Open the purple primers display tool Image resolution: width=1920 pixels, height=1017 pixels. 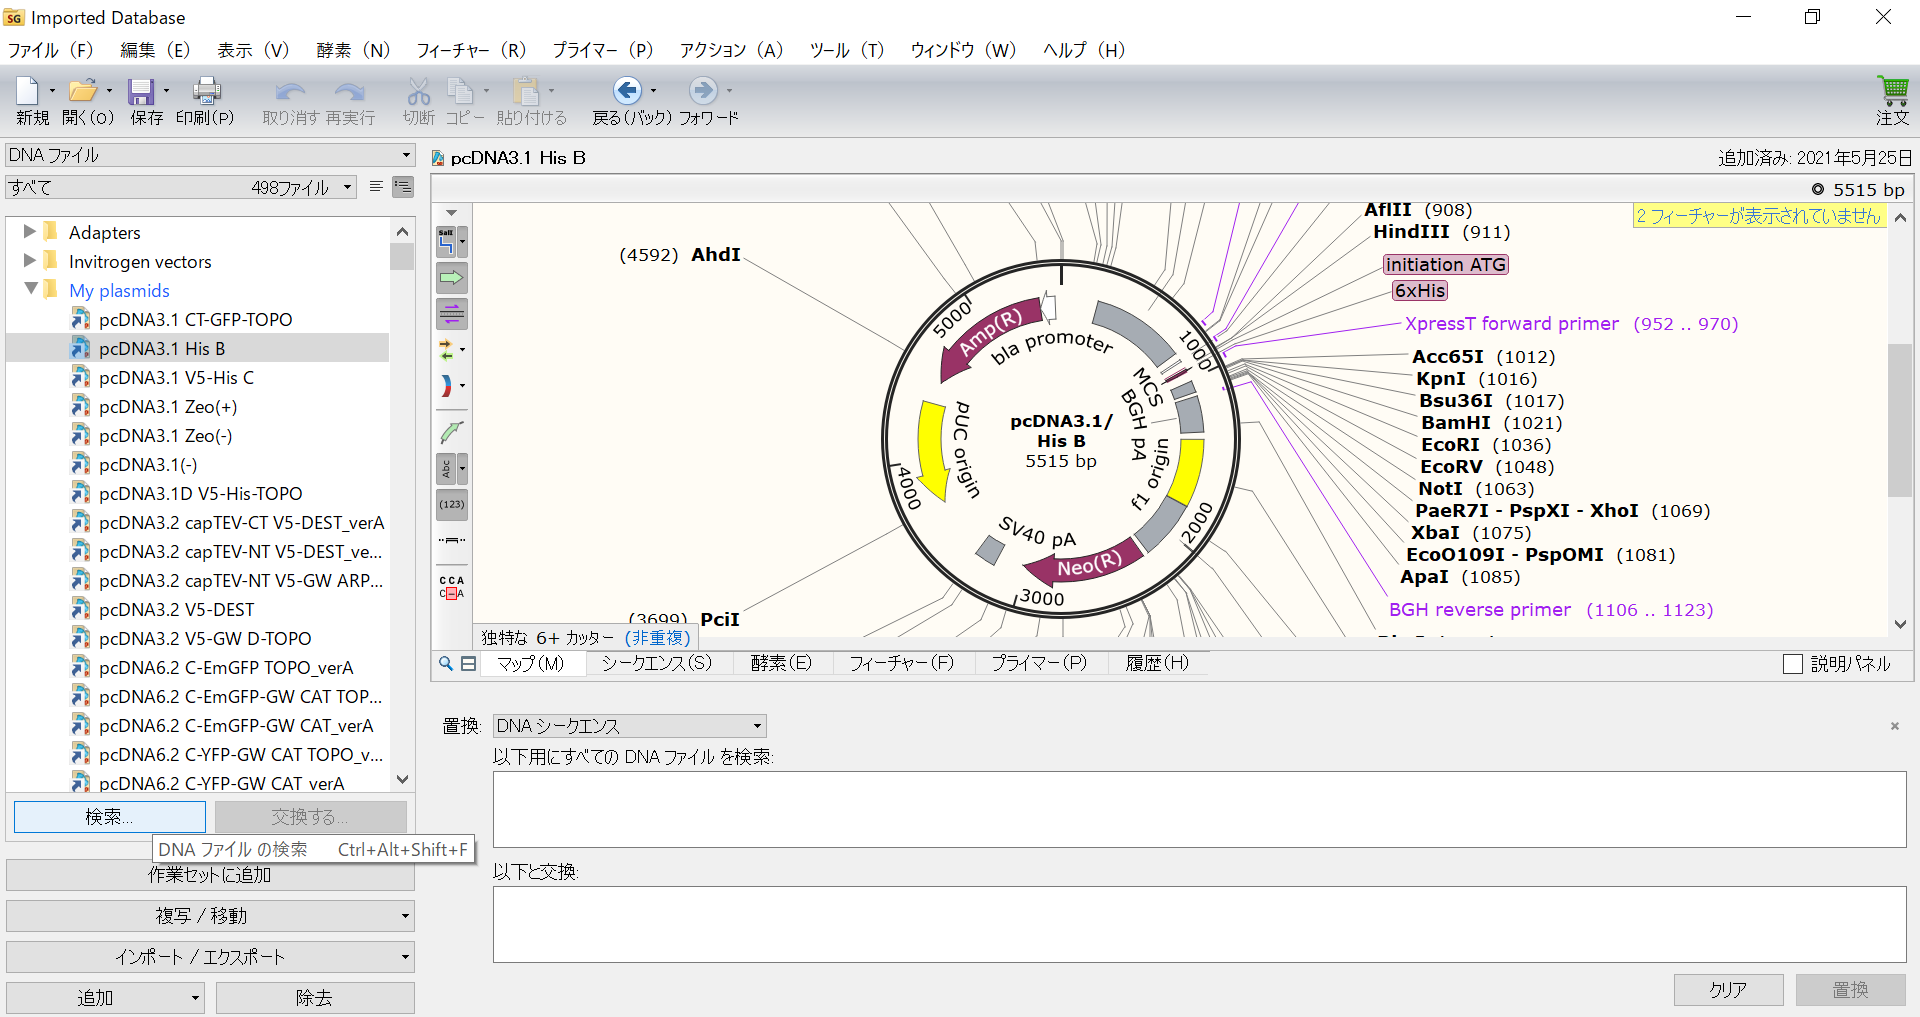(x=451, y=314)
